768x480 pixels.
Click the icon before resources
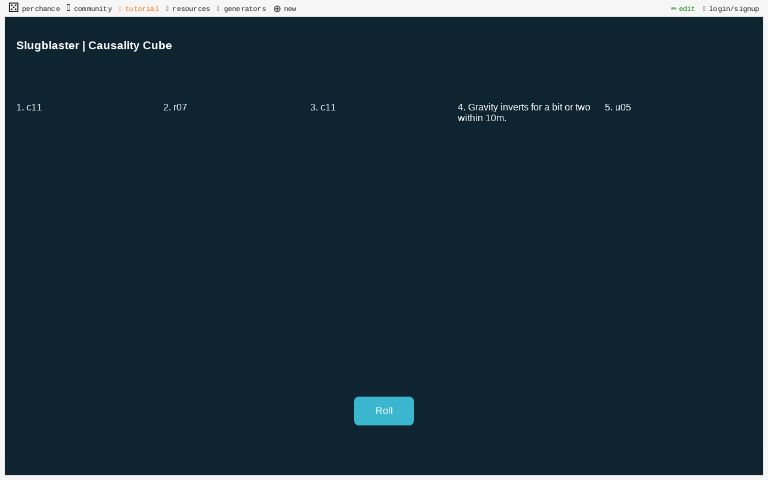tap(167, 9)
